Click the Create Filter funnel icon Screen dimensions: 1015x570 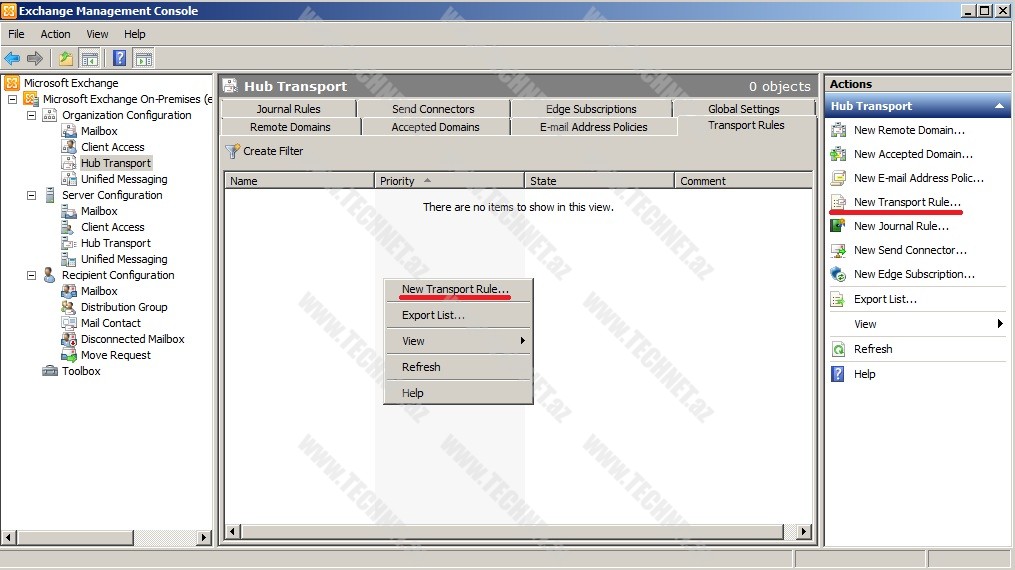(x=233, y=151)
